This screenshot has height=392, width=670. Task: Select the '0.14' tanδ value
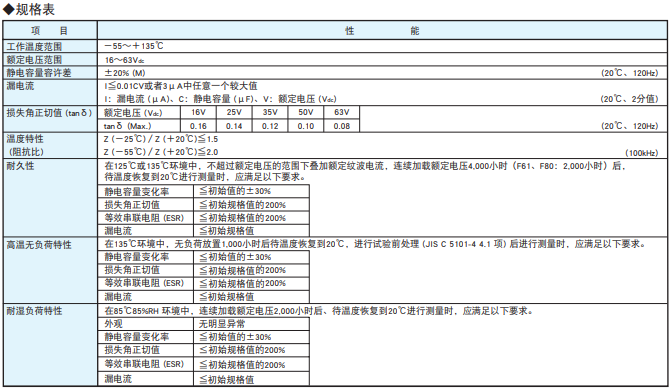[x=234, y=126]
